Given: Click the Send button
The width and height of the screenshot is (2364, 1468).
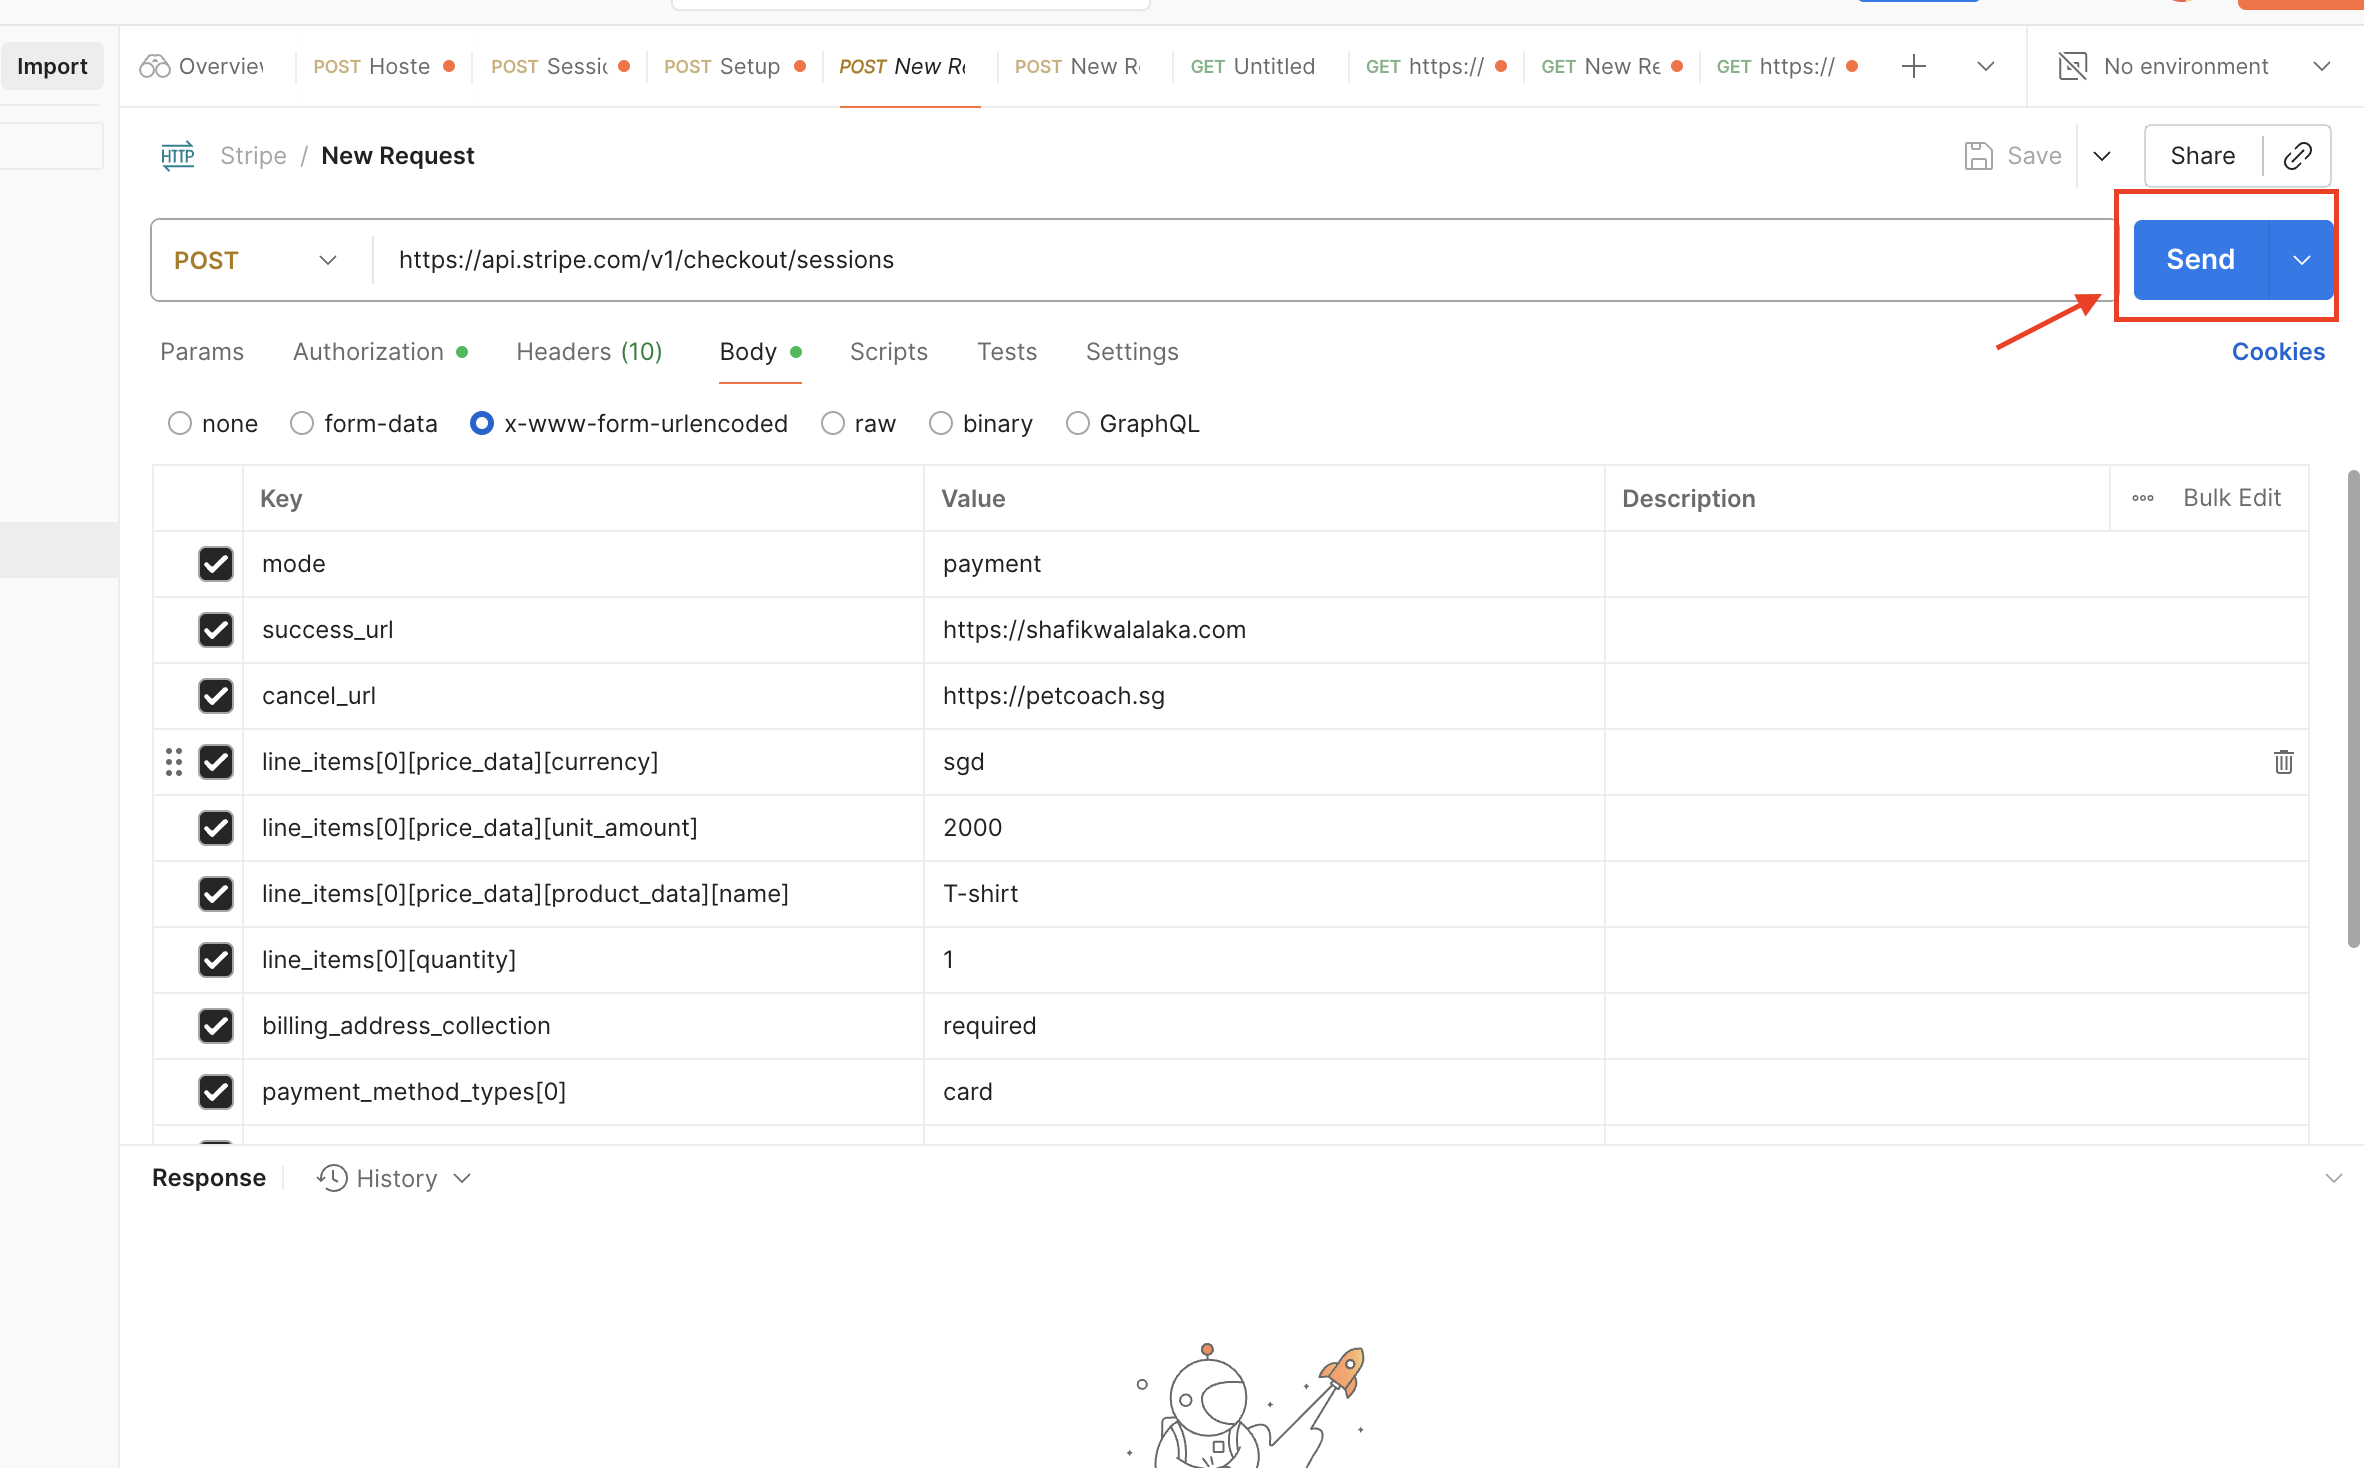Looking at the screenshot, I should click(x=2200, y=260).
